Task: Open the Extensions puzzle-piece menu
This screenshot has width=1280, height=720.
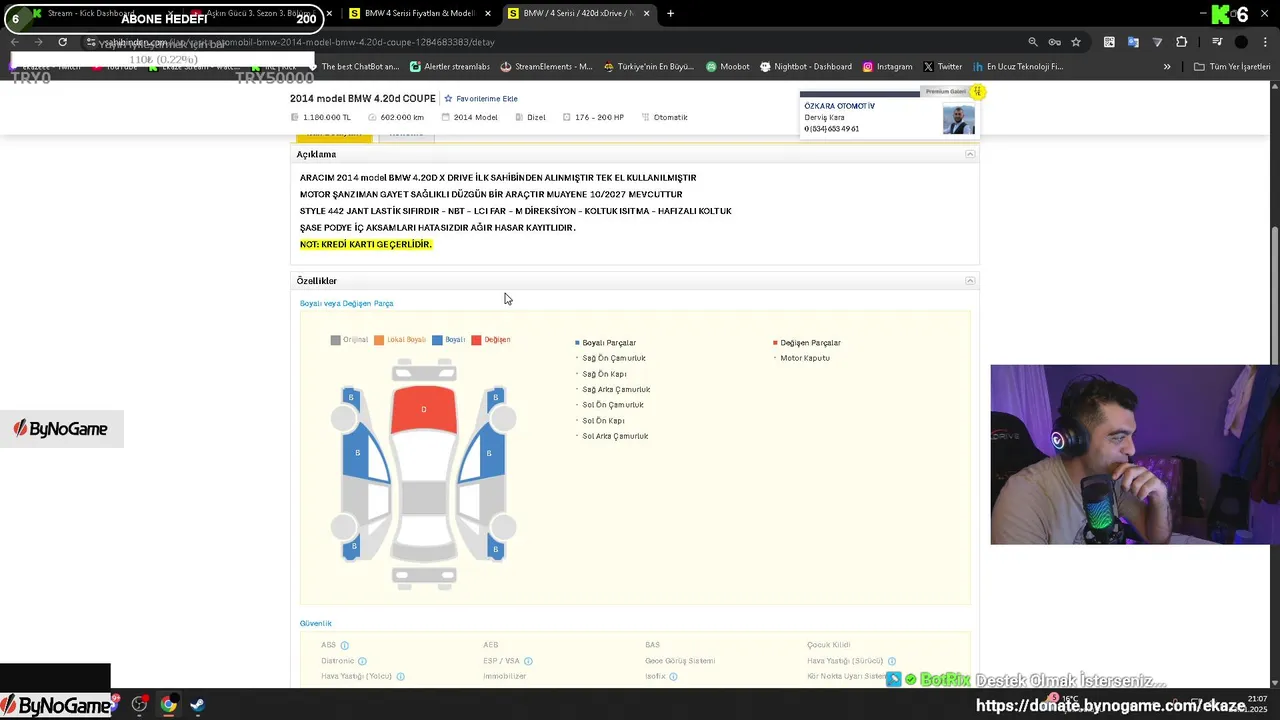Action: click(1182, 42)
